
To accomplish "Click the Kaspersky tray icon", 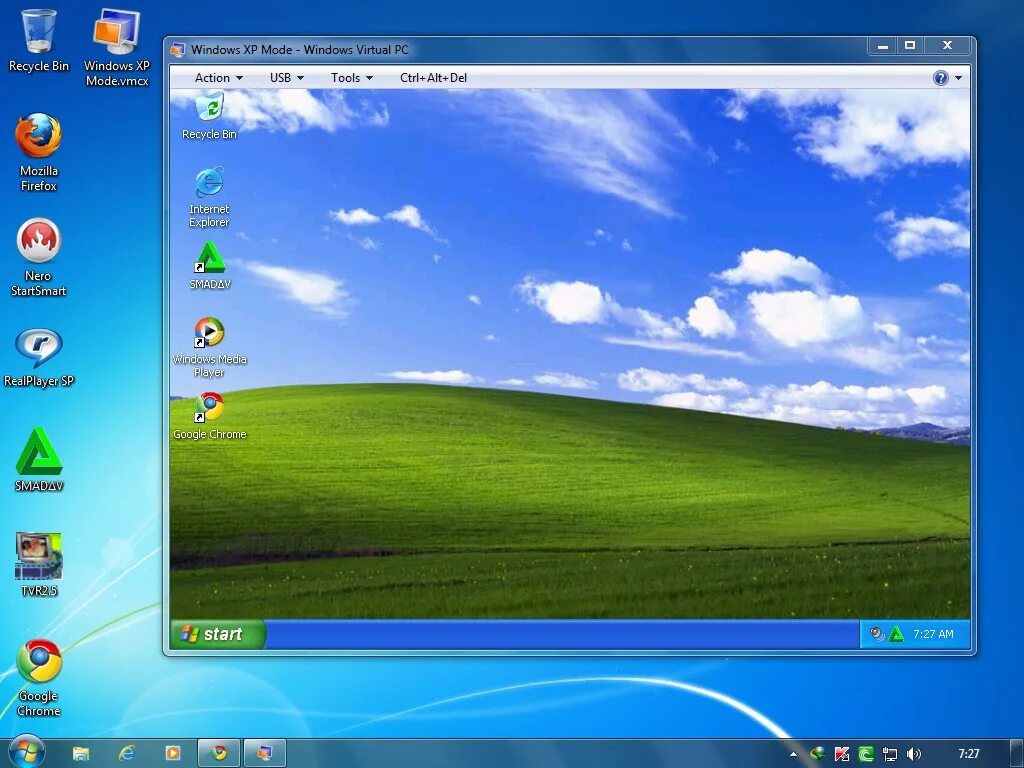I will (x=842, y=754).
